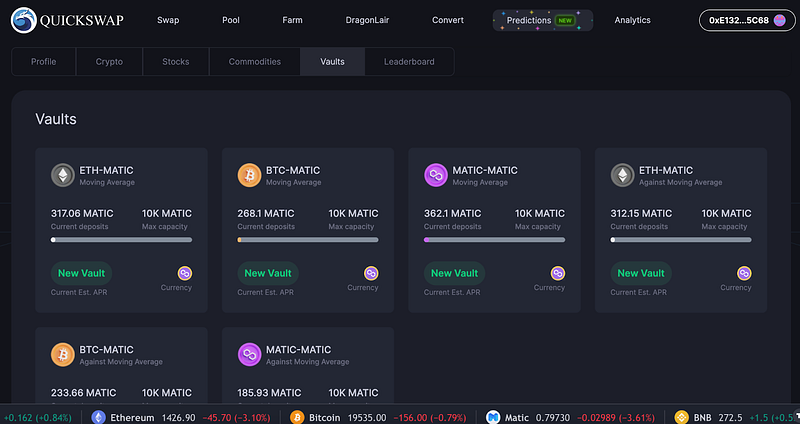Image resolution: width=800 pixels, height=424 pixels.
Task: Click the deposit progress bar under 312.15 MATIC
Action: 681,240
